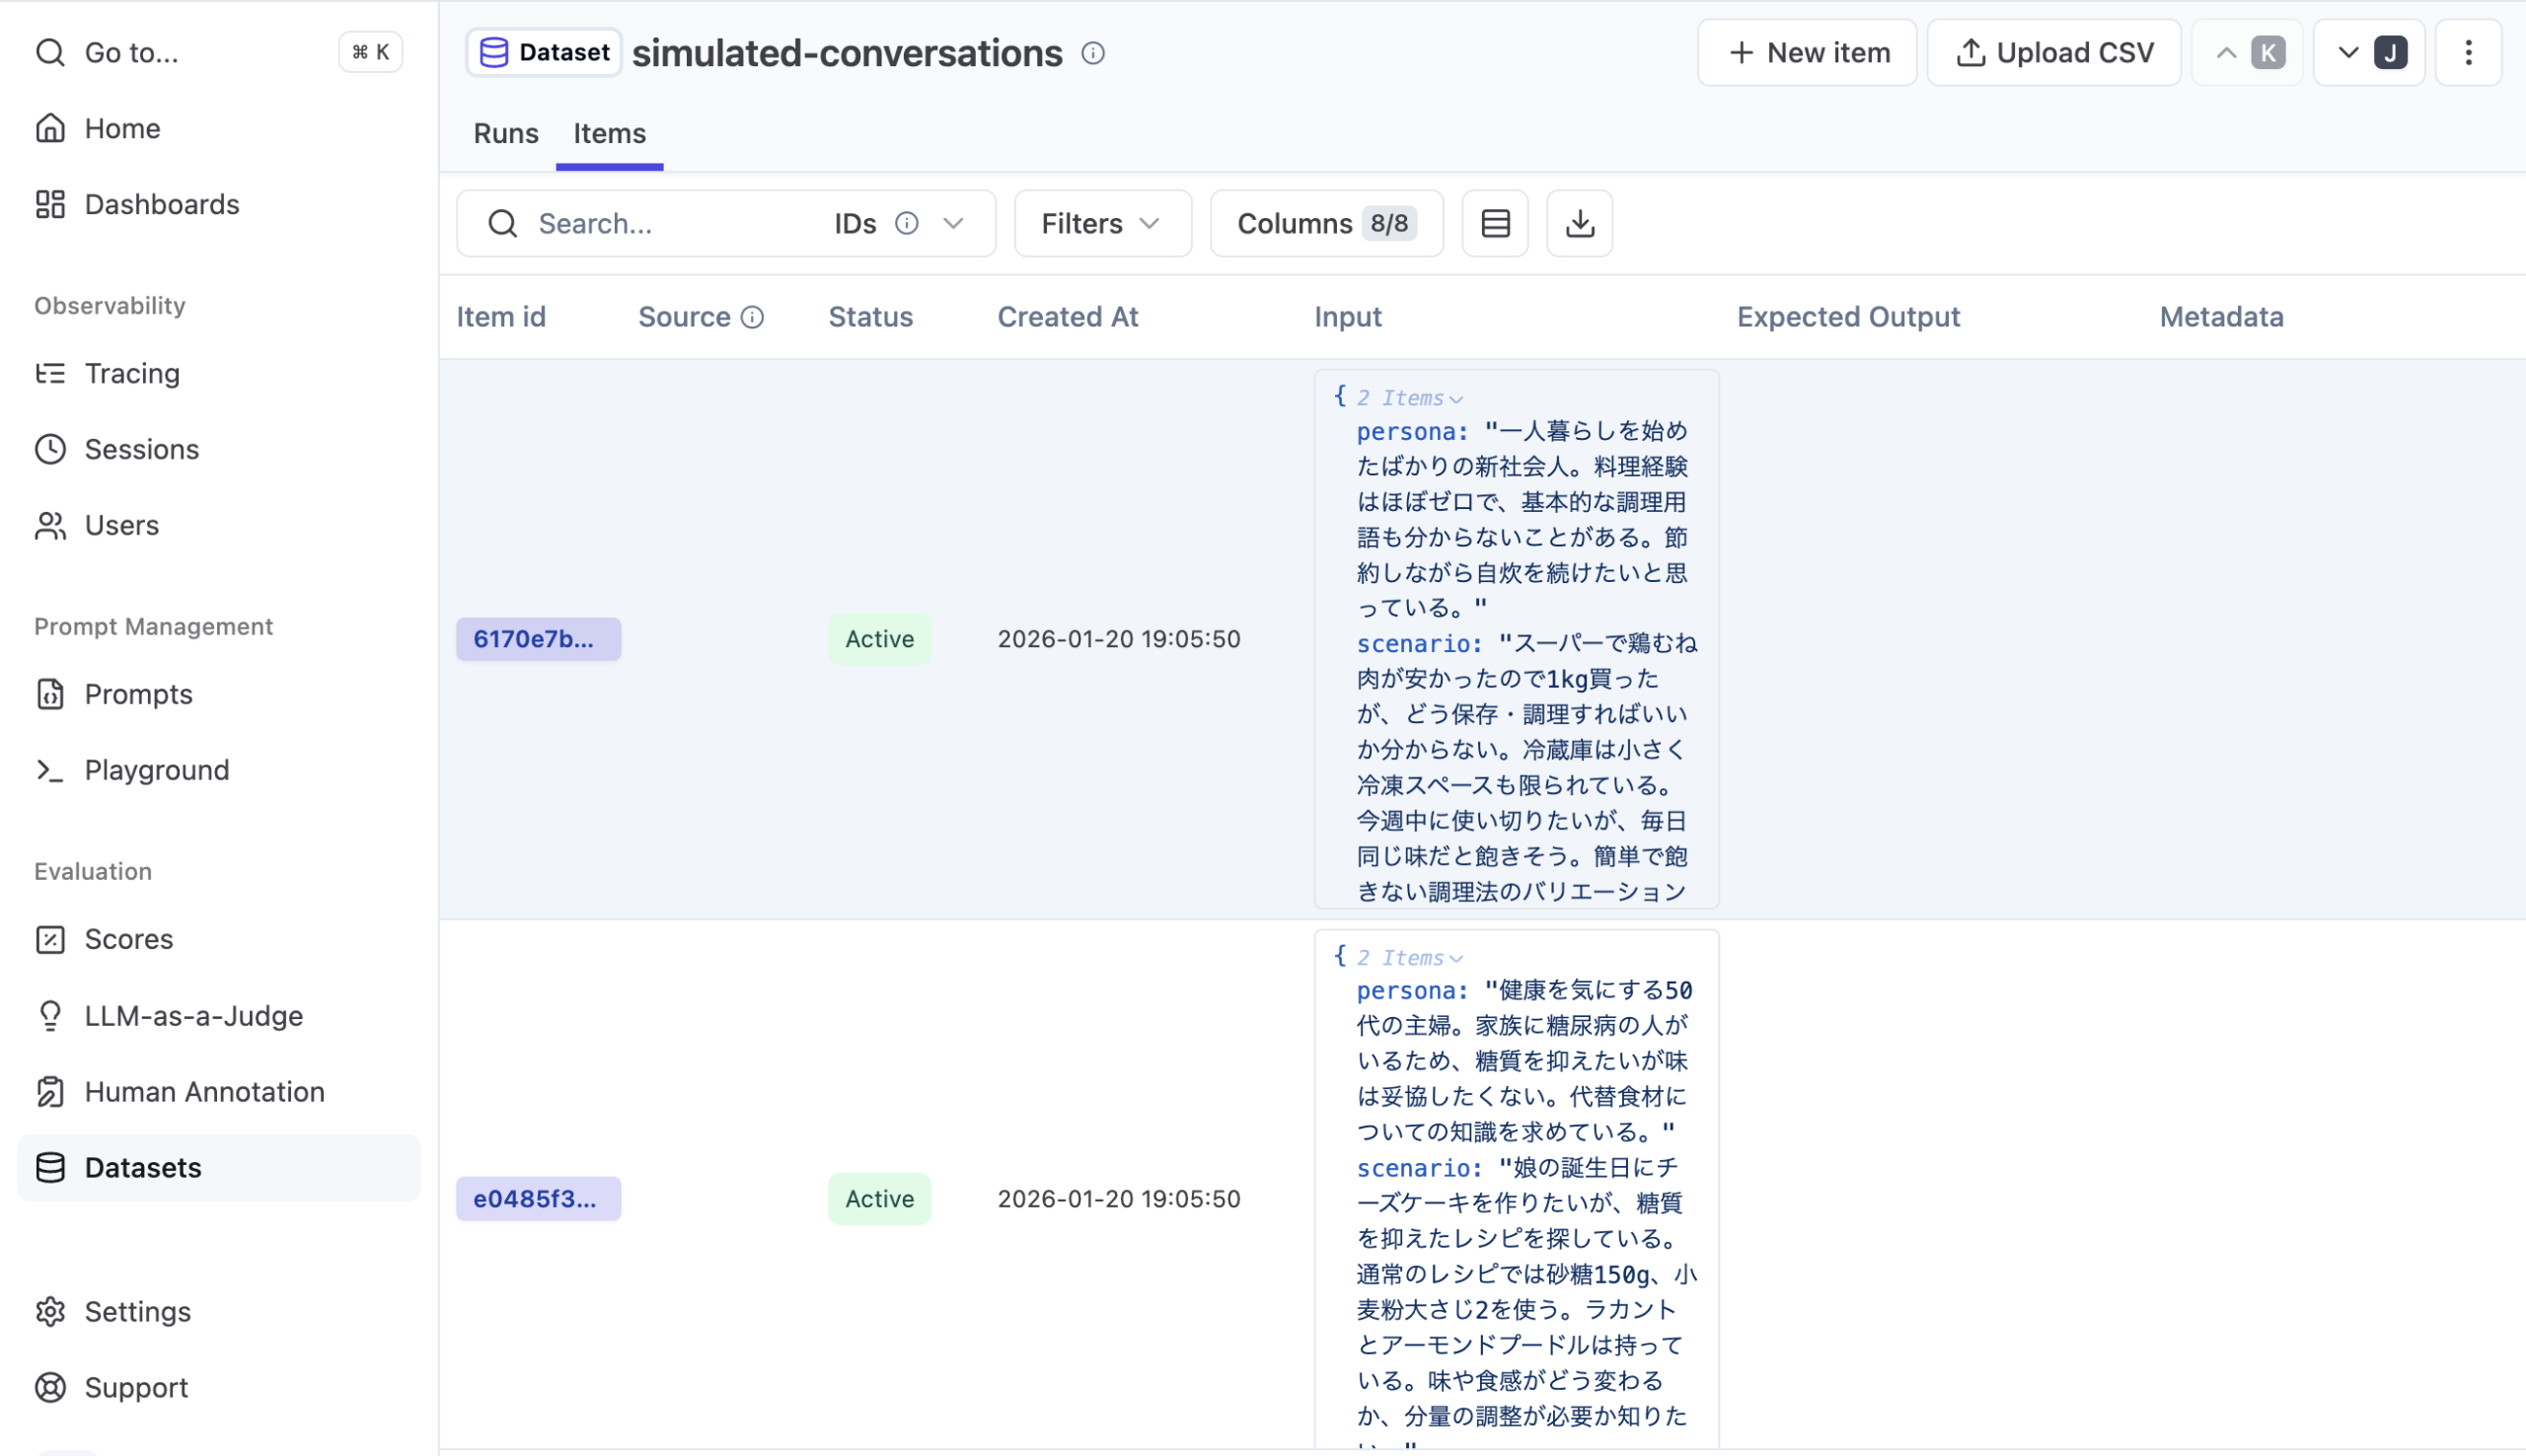Click the Source column info icon
Image resolution: width=2526 pixels, height=1456 pixels.
pos(752,317)
